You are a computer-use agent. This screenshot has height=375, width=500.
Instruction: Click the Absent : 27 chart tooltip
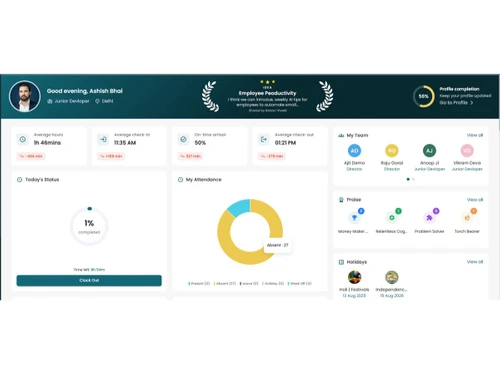coord(277,245)
